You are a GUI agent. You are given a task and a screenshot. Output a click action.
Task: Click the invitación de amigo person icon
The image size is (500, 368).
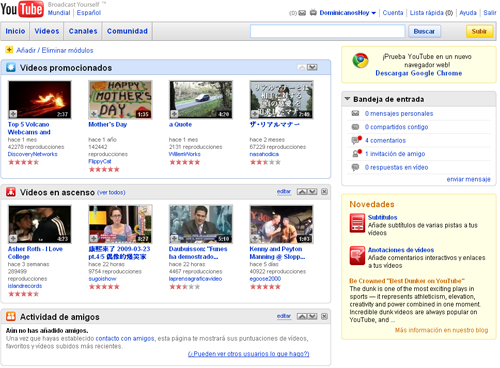point(356,153)
